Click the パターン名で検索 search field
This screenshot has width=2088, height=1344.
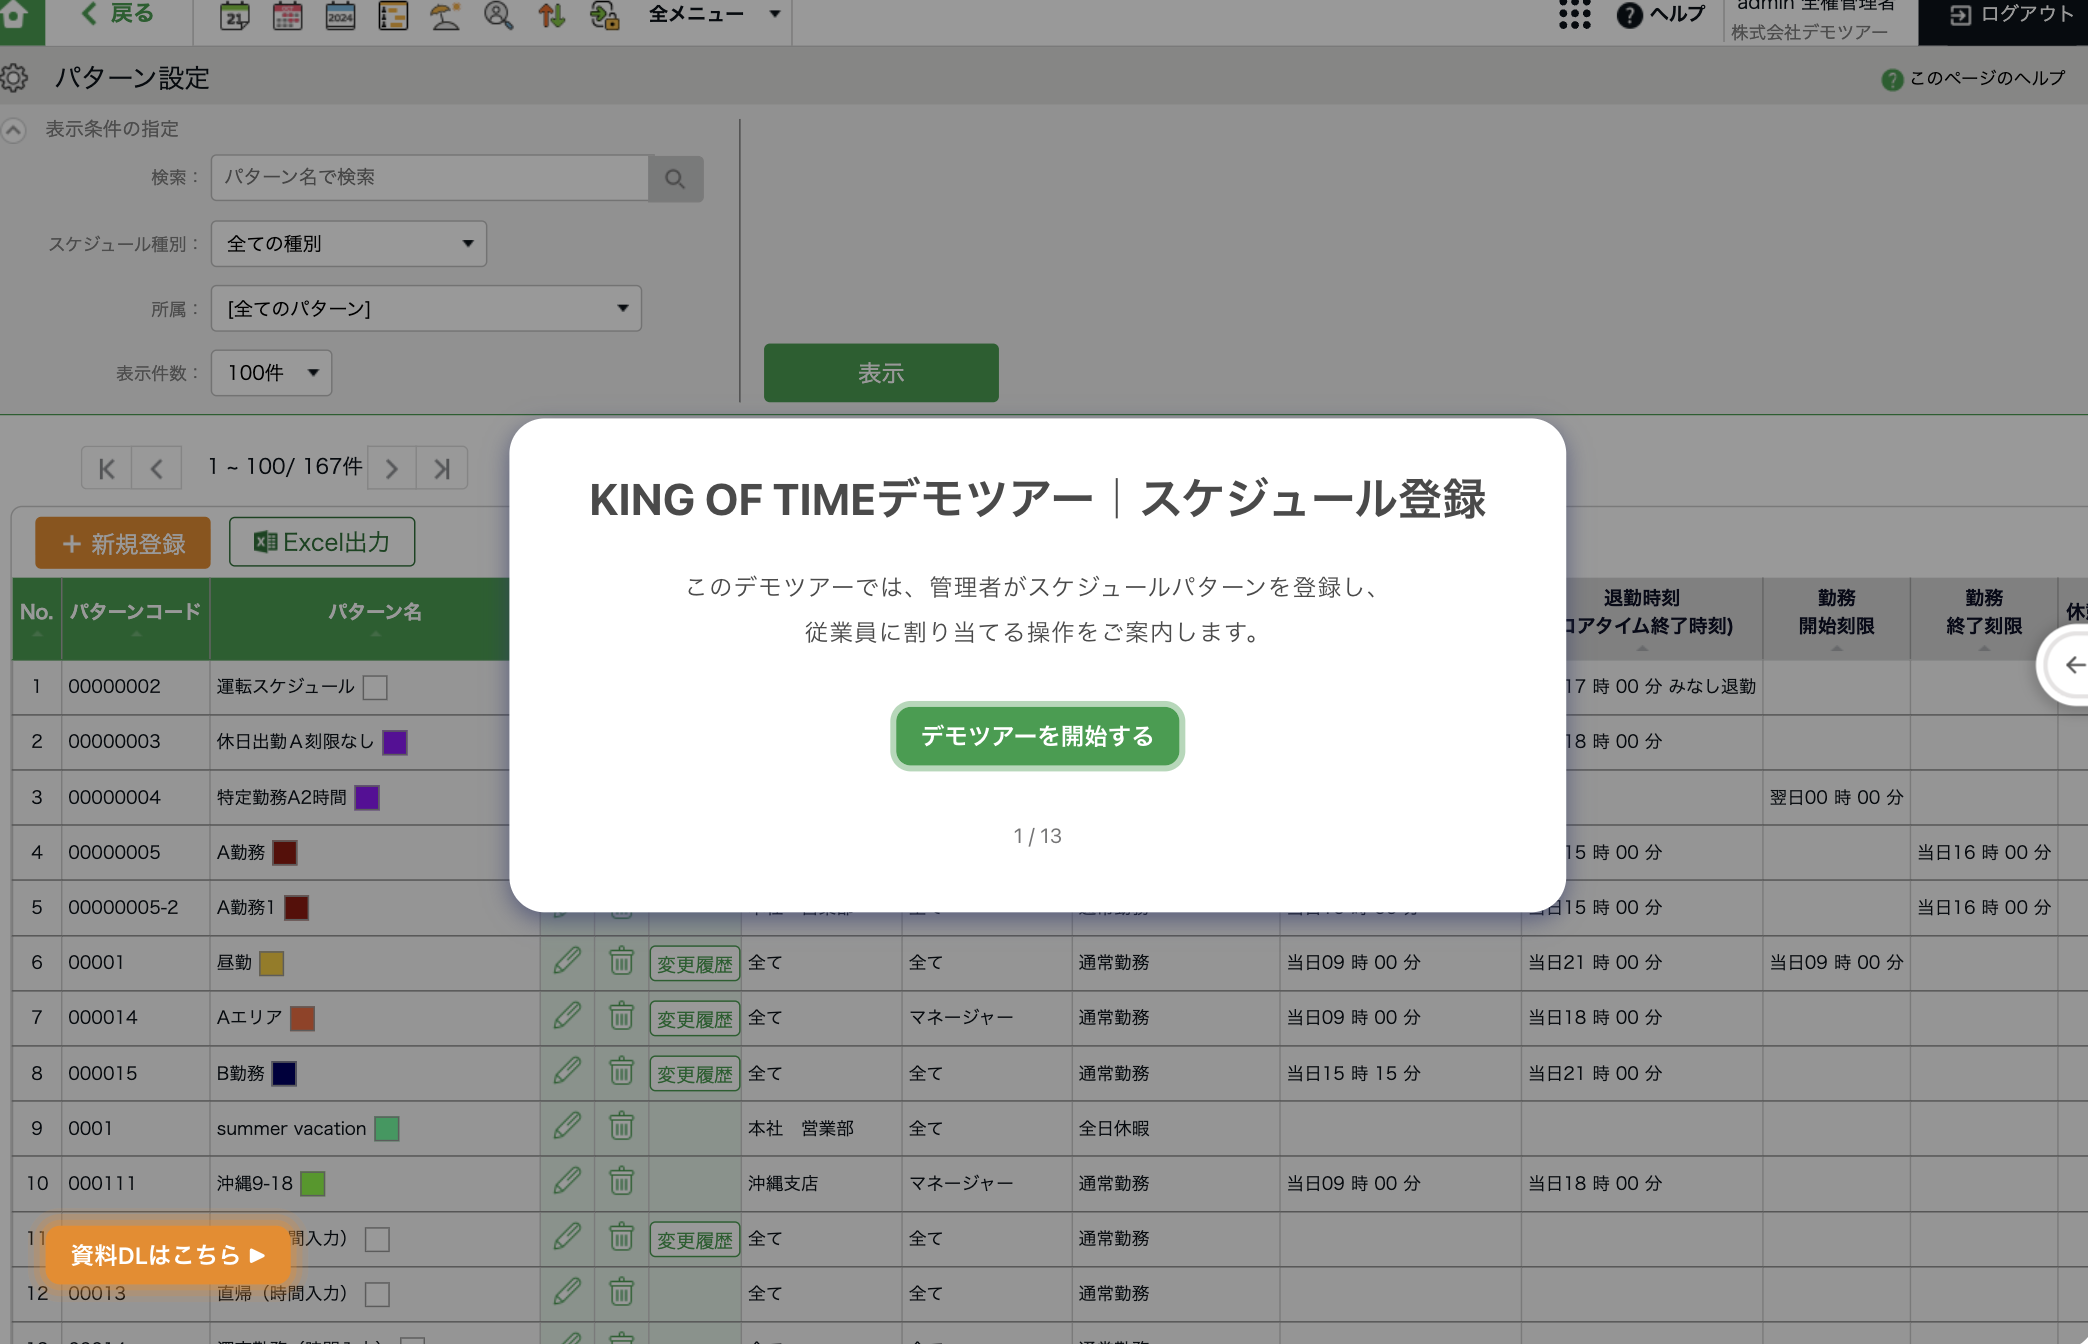coord(430,178)
